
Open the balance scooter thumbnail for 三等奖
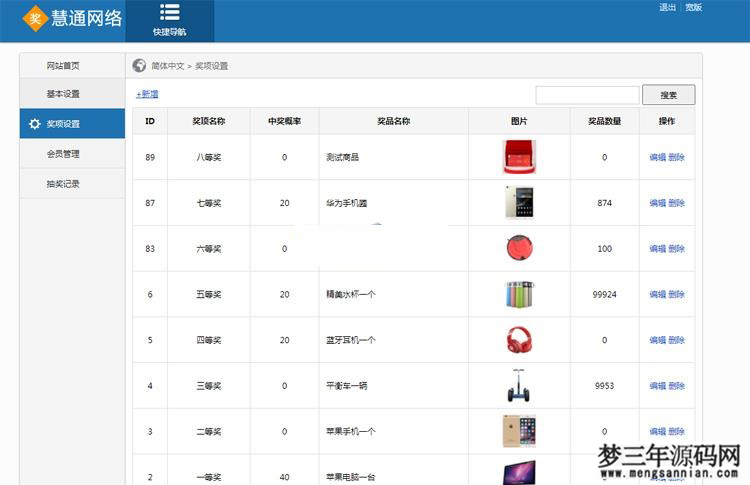(x=519, y=386)
